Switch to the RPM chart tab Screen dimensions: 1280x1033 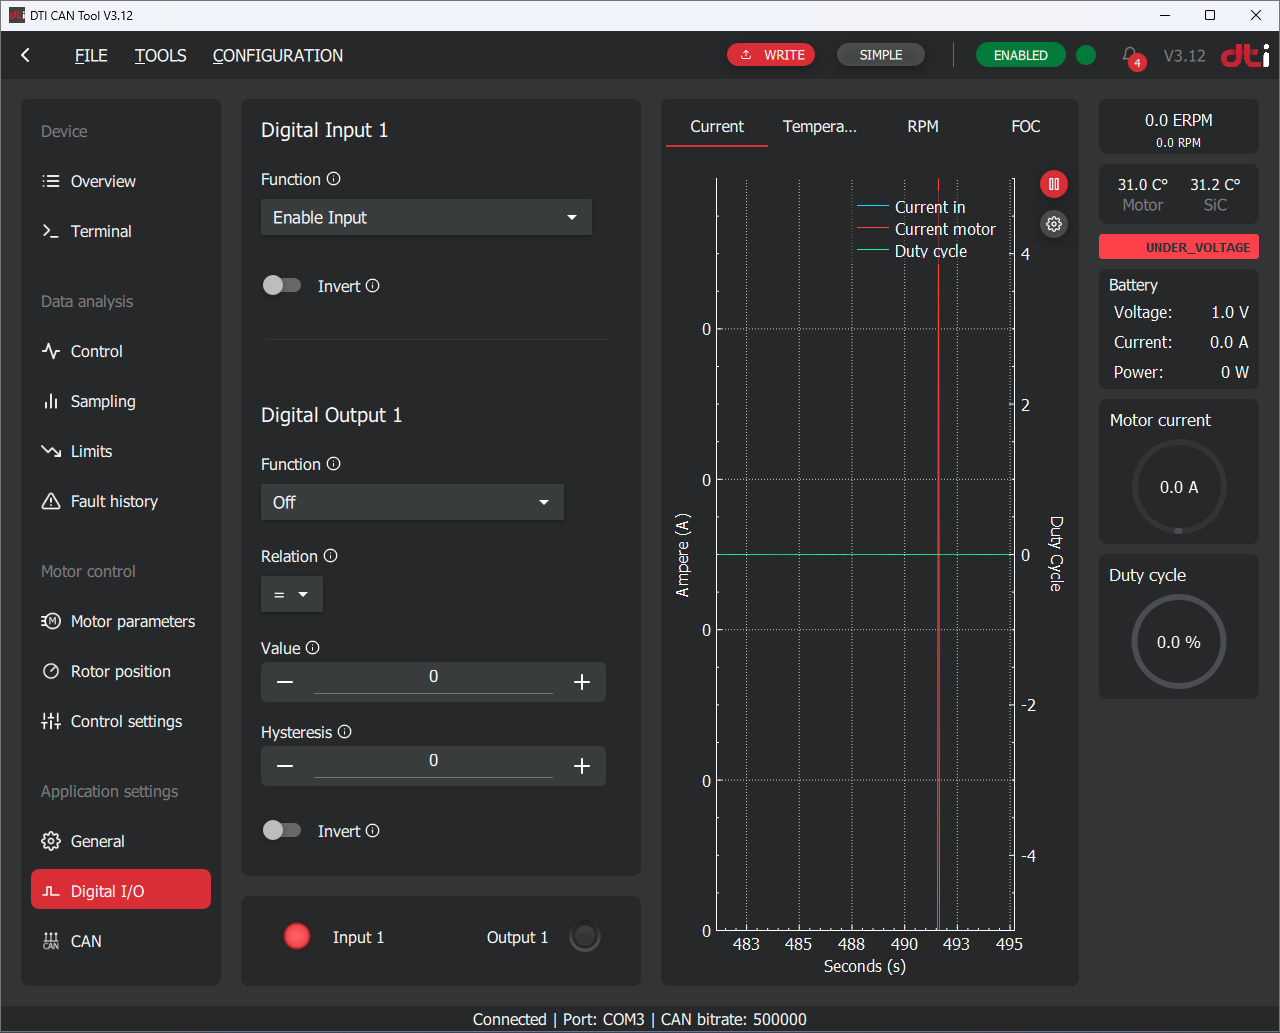(x=923, y=127)
